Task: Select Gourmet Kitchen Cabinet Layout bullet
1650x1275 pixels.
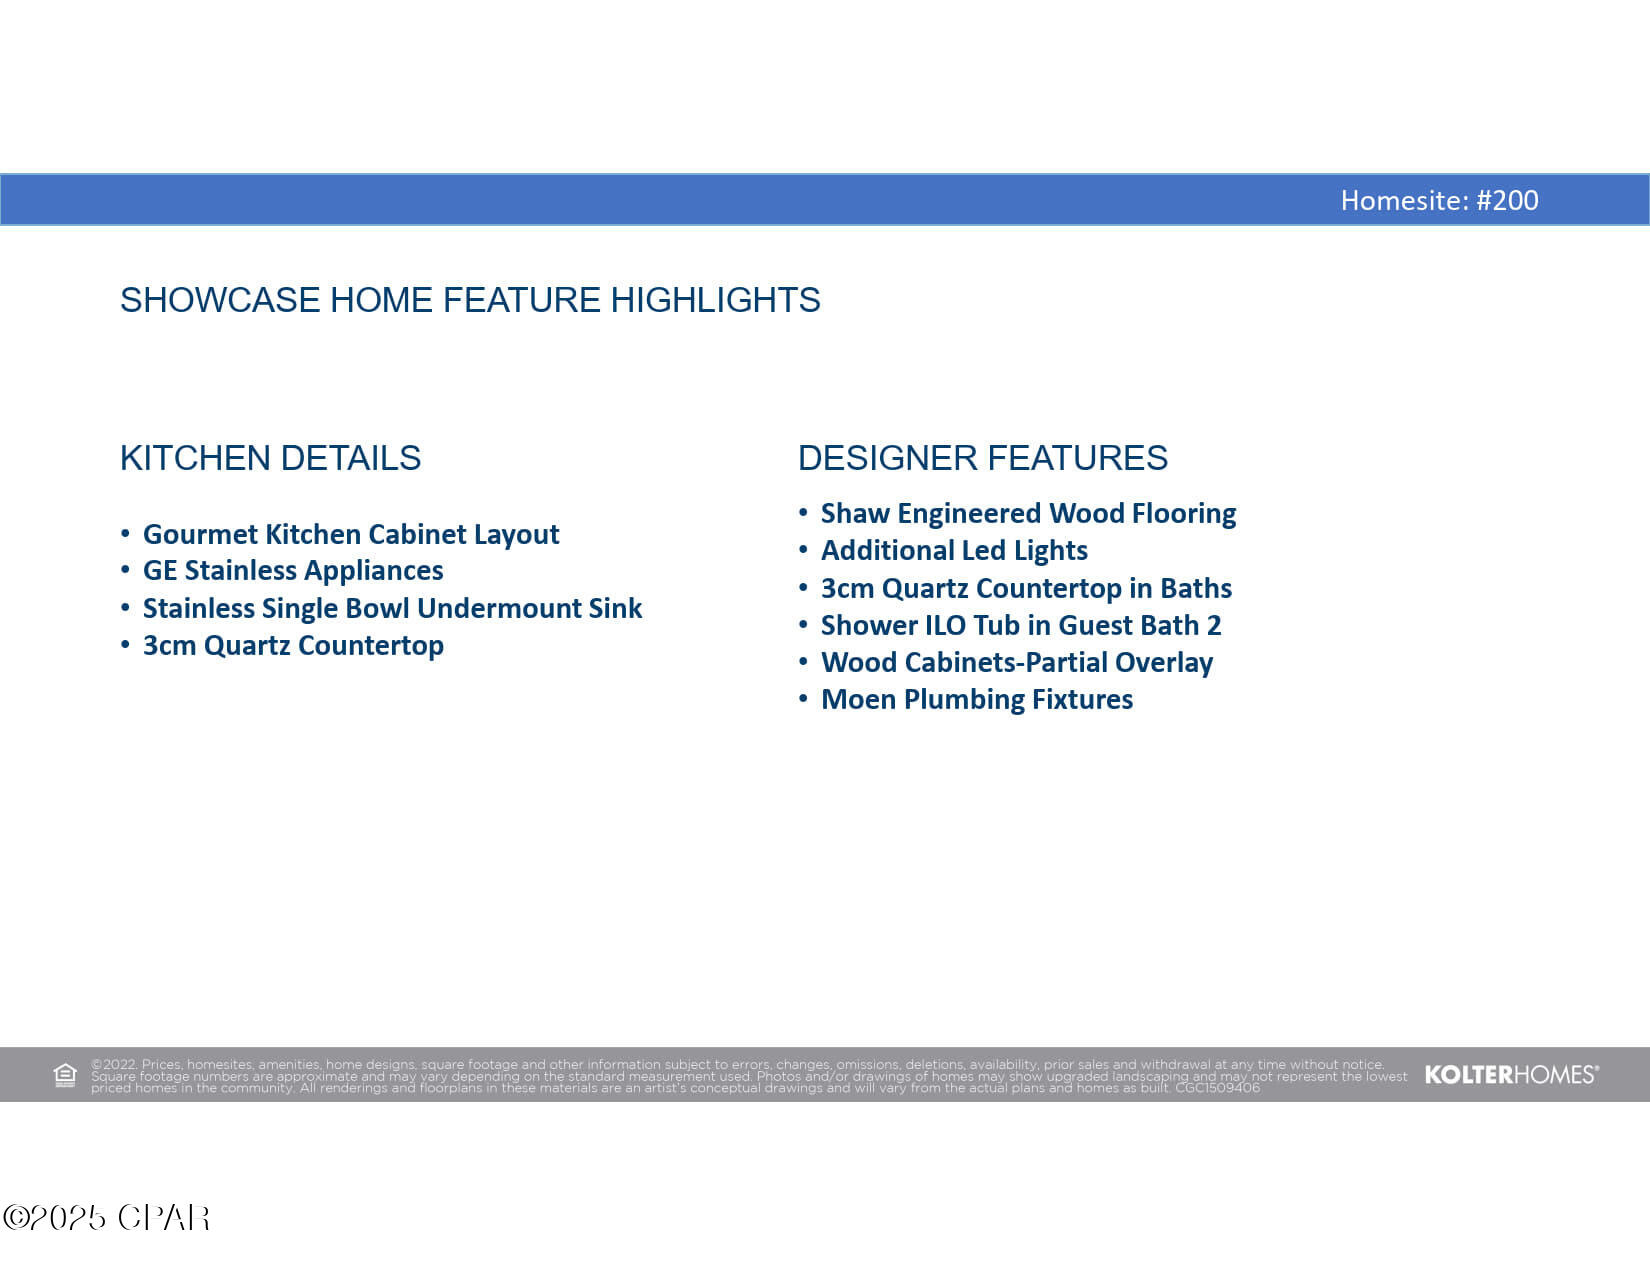Action: tap(350, 534)
